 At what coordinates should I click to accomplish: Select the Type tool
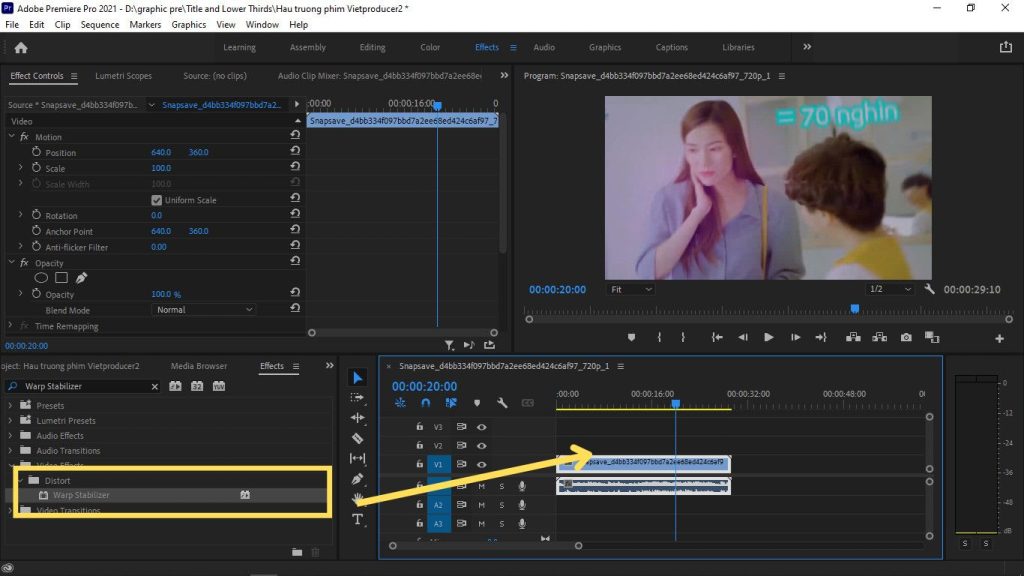coord(358,519)
